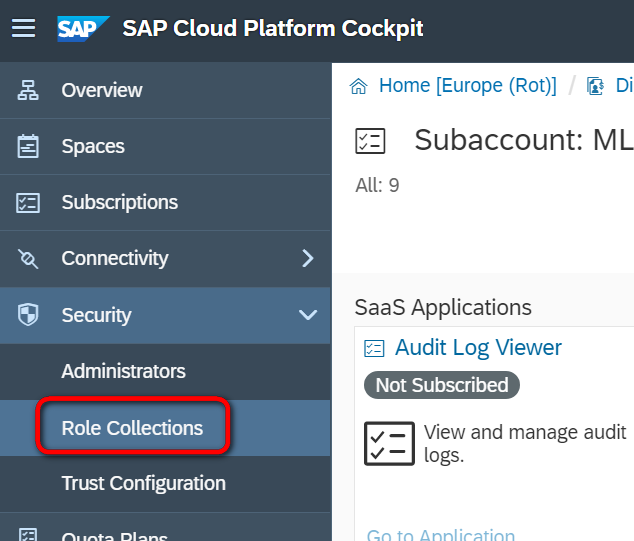This screenshot has height=541, width=634.
Task: Select Role Collections under Security
Action: click(132, 428)
